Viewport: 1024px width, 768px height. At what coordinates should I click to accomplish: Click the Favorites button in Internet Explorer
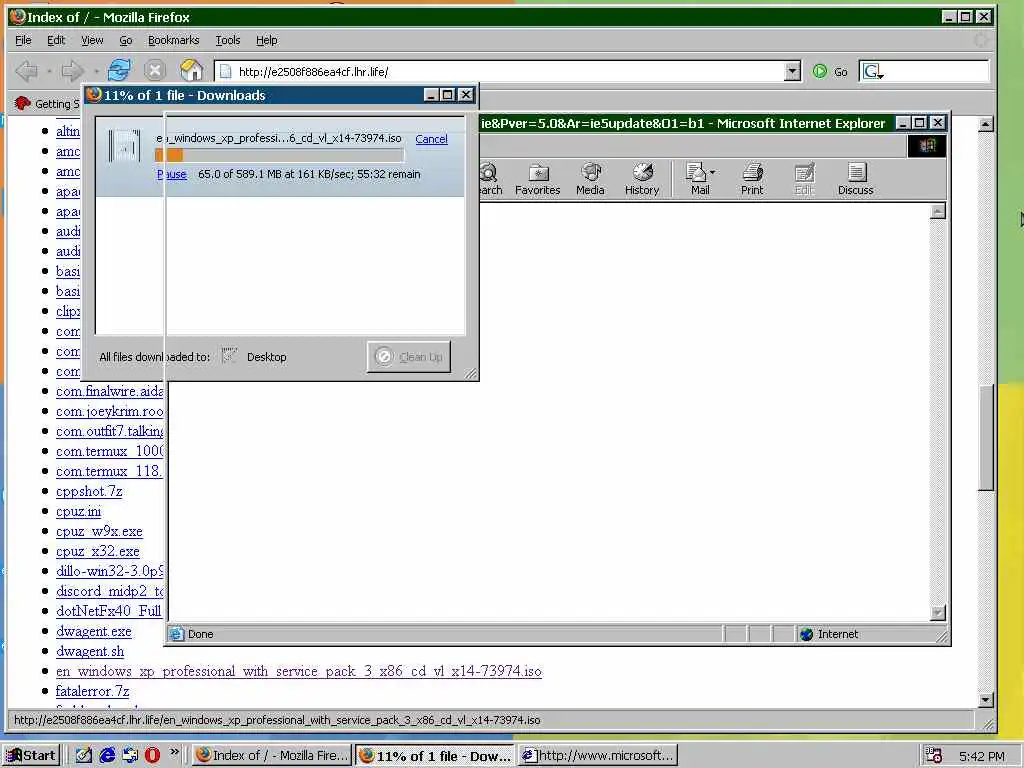tap(537, 179)
